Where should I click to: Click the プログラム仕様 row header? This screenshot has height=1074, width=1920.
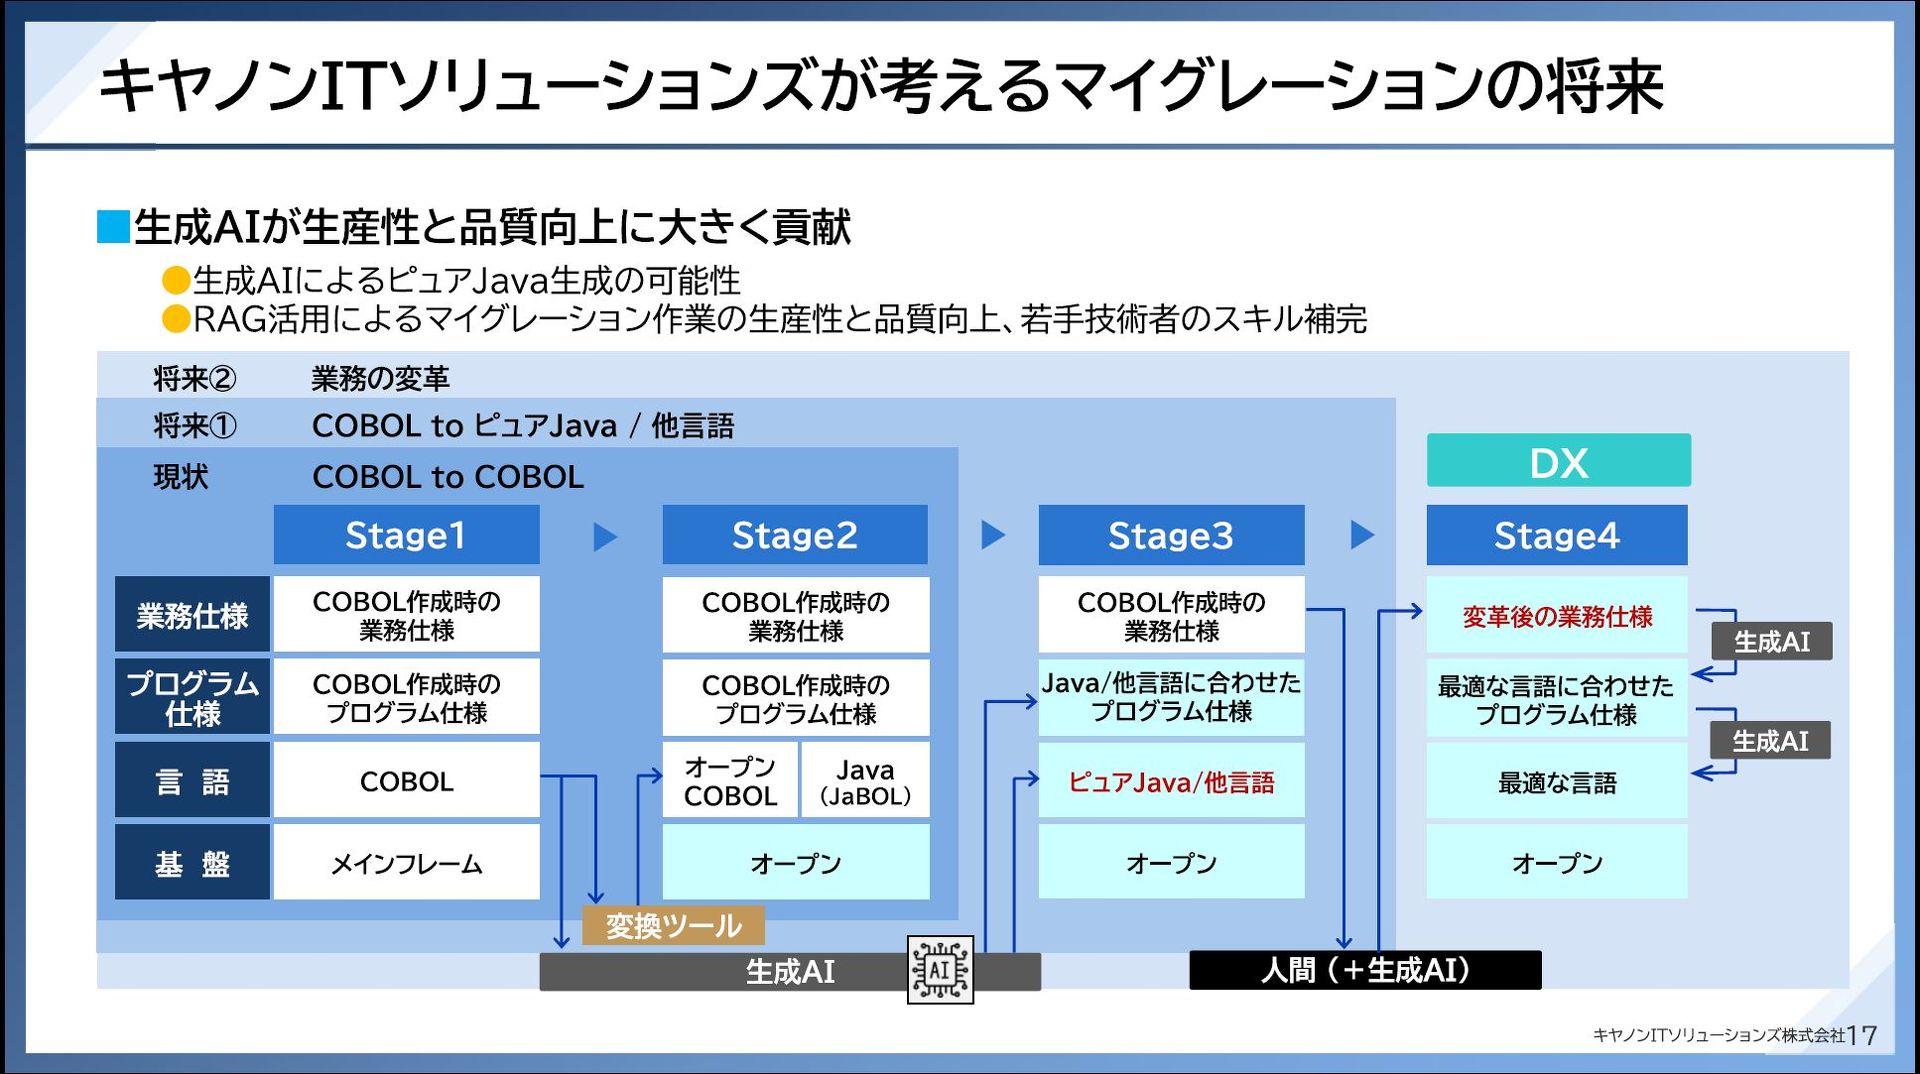pyautogui.click(x=192, y=697)
